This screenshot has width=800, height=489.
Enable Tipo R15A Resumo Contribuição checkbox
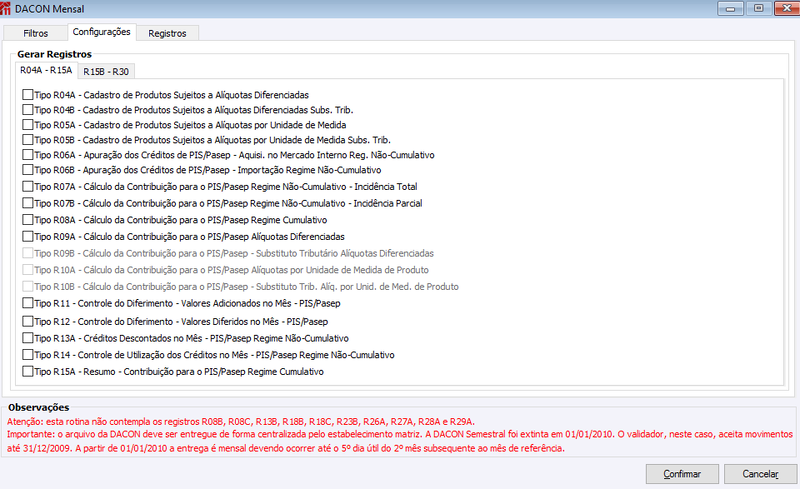(x=28, y=372)
